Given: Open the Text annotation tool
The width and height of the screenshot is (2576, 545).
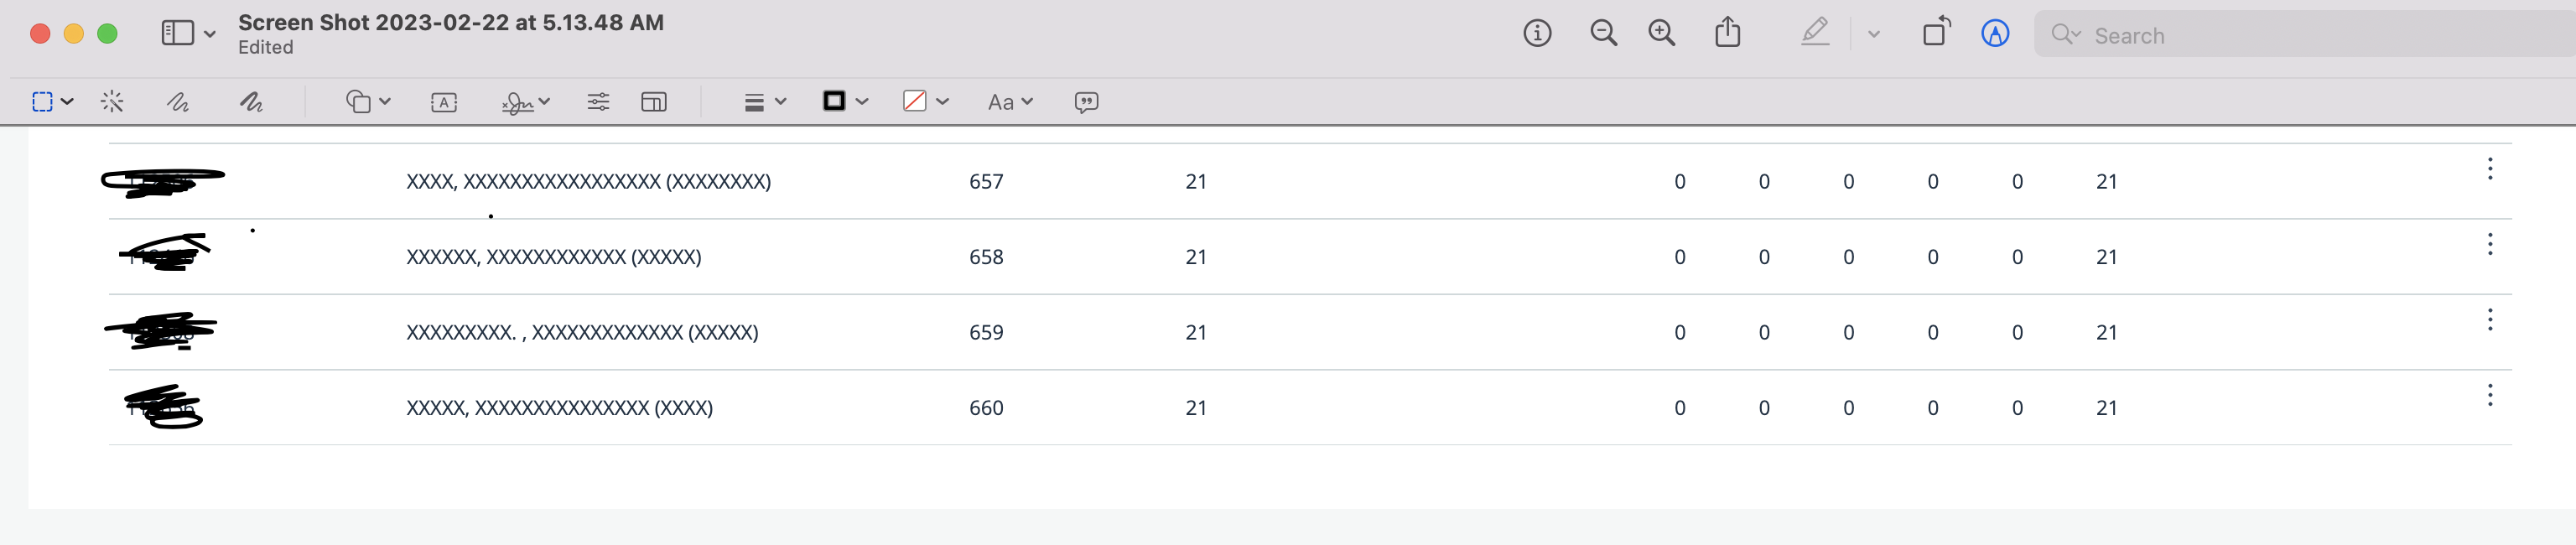Looking at the screenshot, I should (x=443, y=101).
